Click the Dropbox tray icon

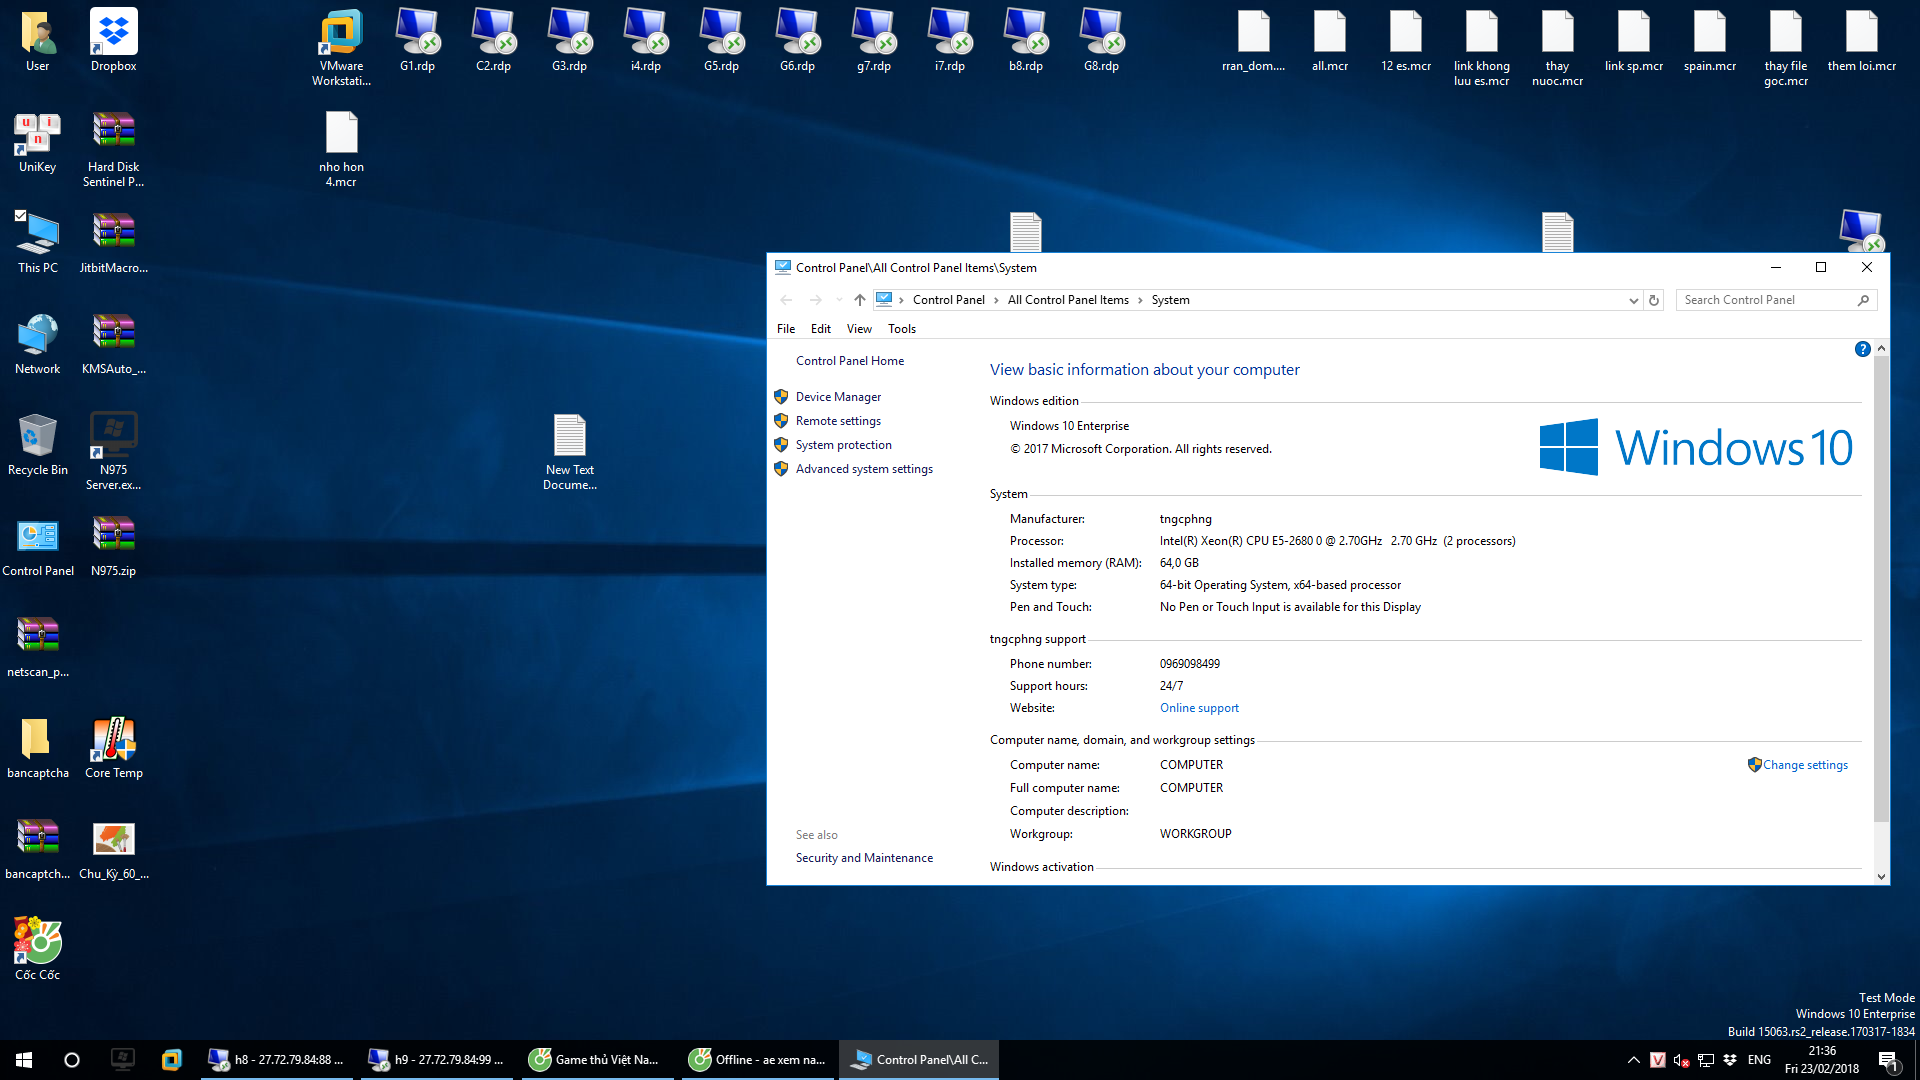1729,1060
